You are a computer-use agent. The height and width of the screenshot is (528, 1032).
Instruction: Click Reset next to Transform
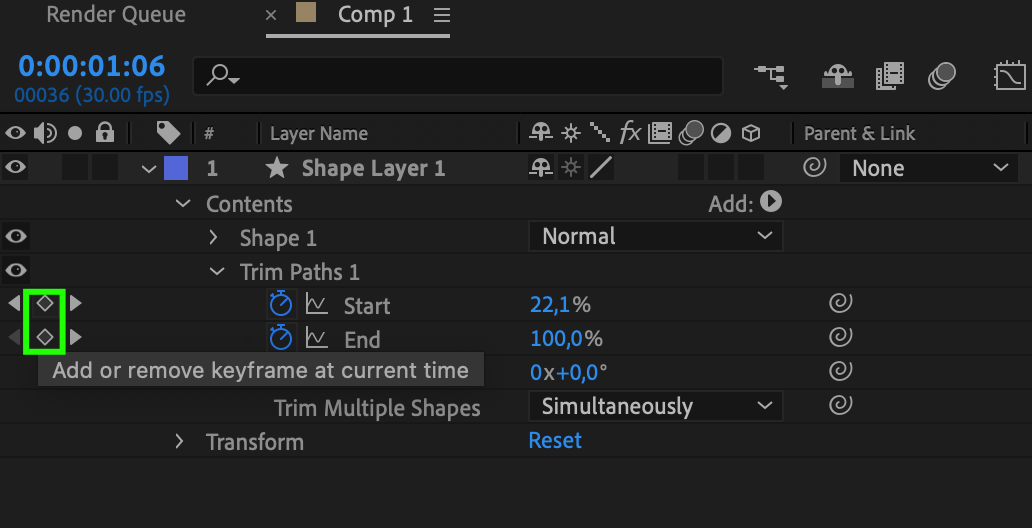555,440
